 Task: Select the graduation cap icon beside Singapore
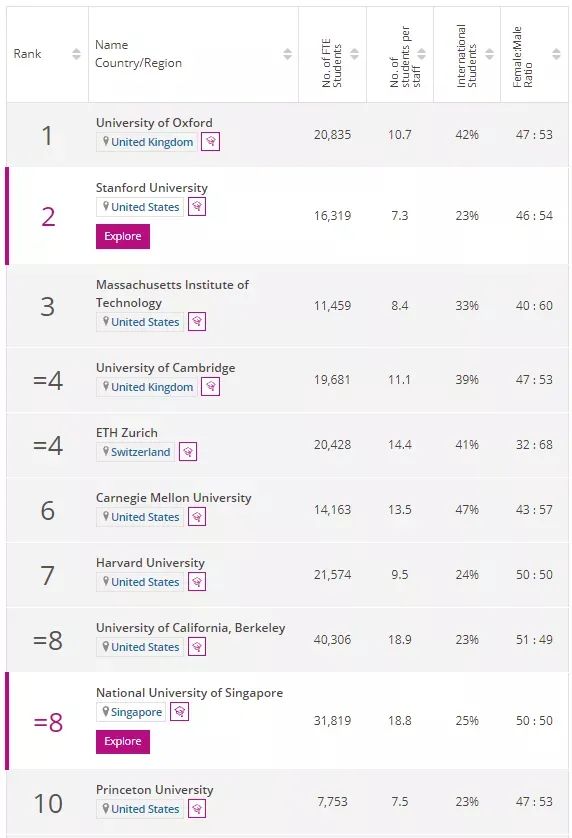tap(180, 711)
